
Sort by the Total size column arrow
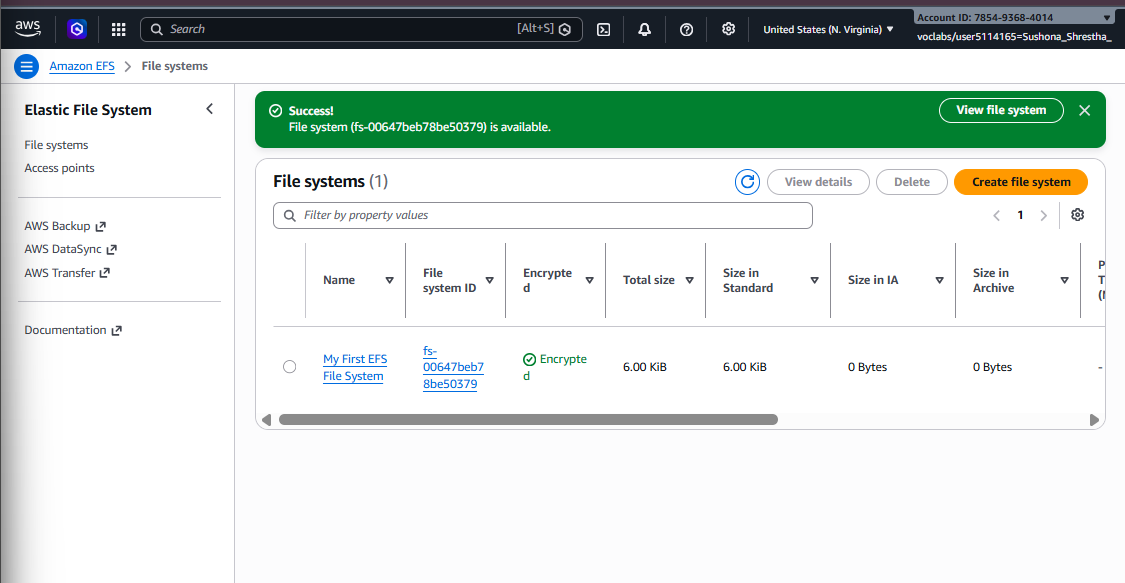689,280
